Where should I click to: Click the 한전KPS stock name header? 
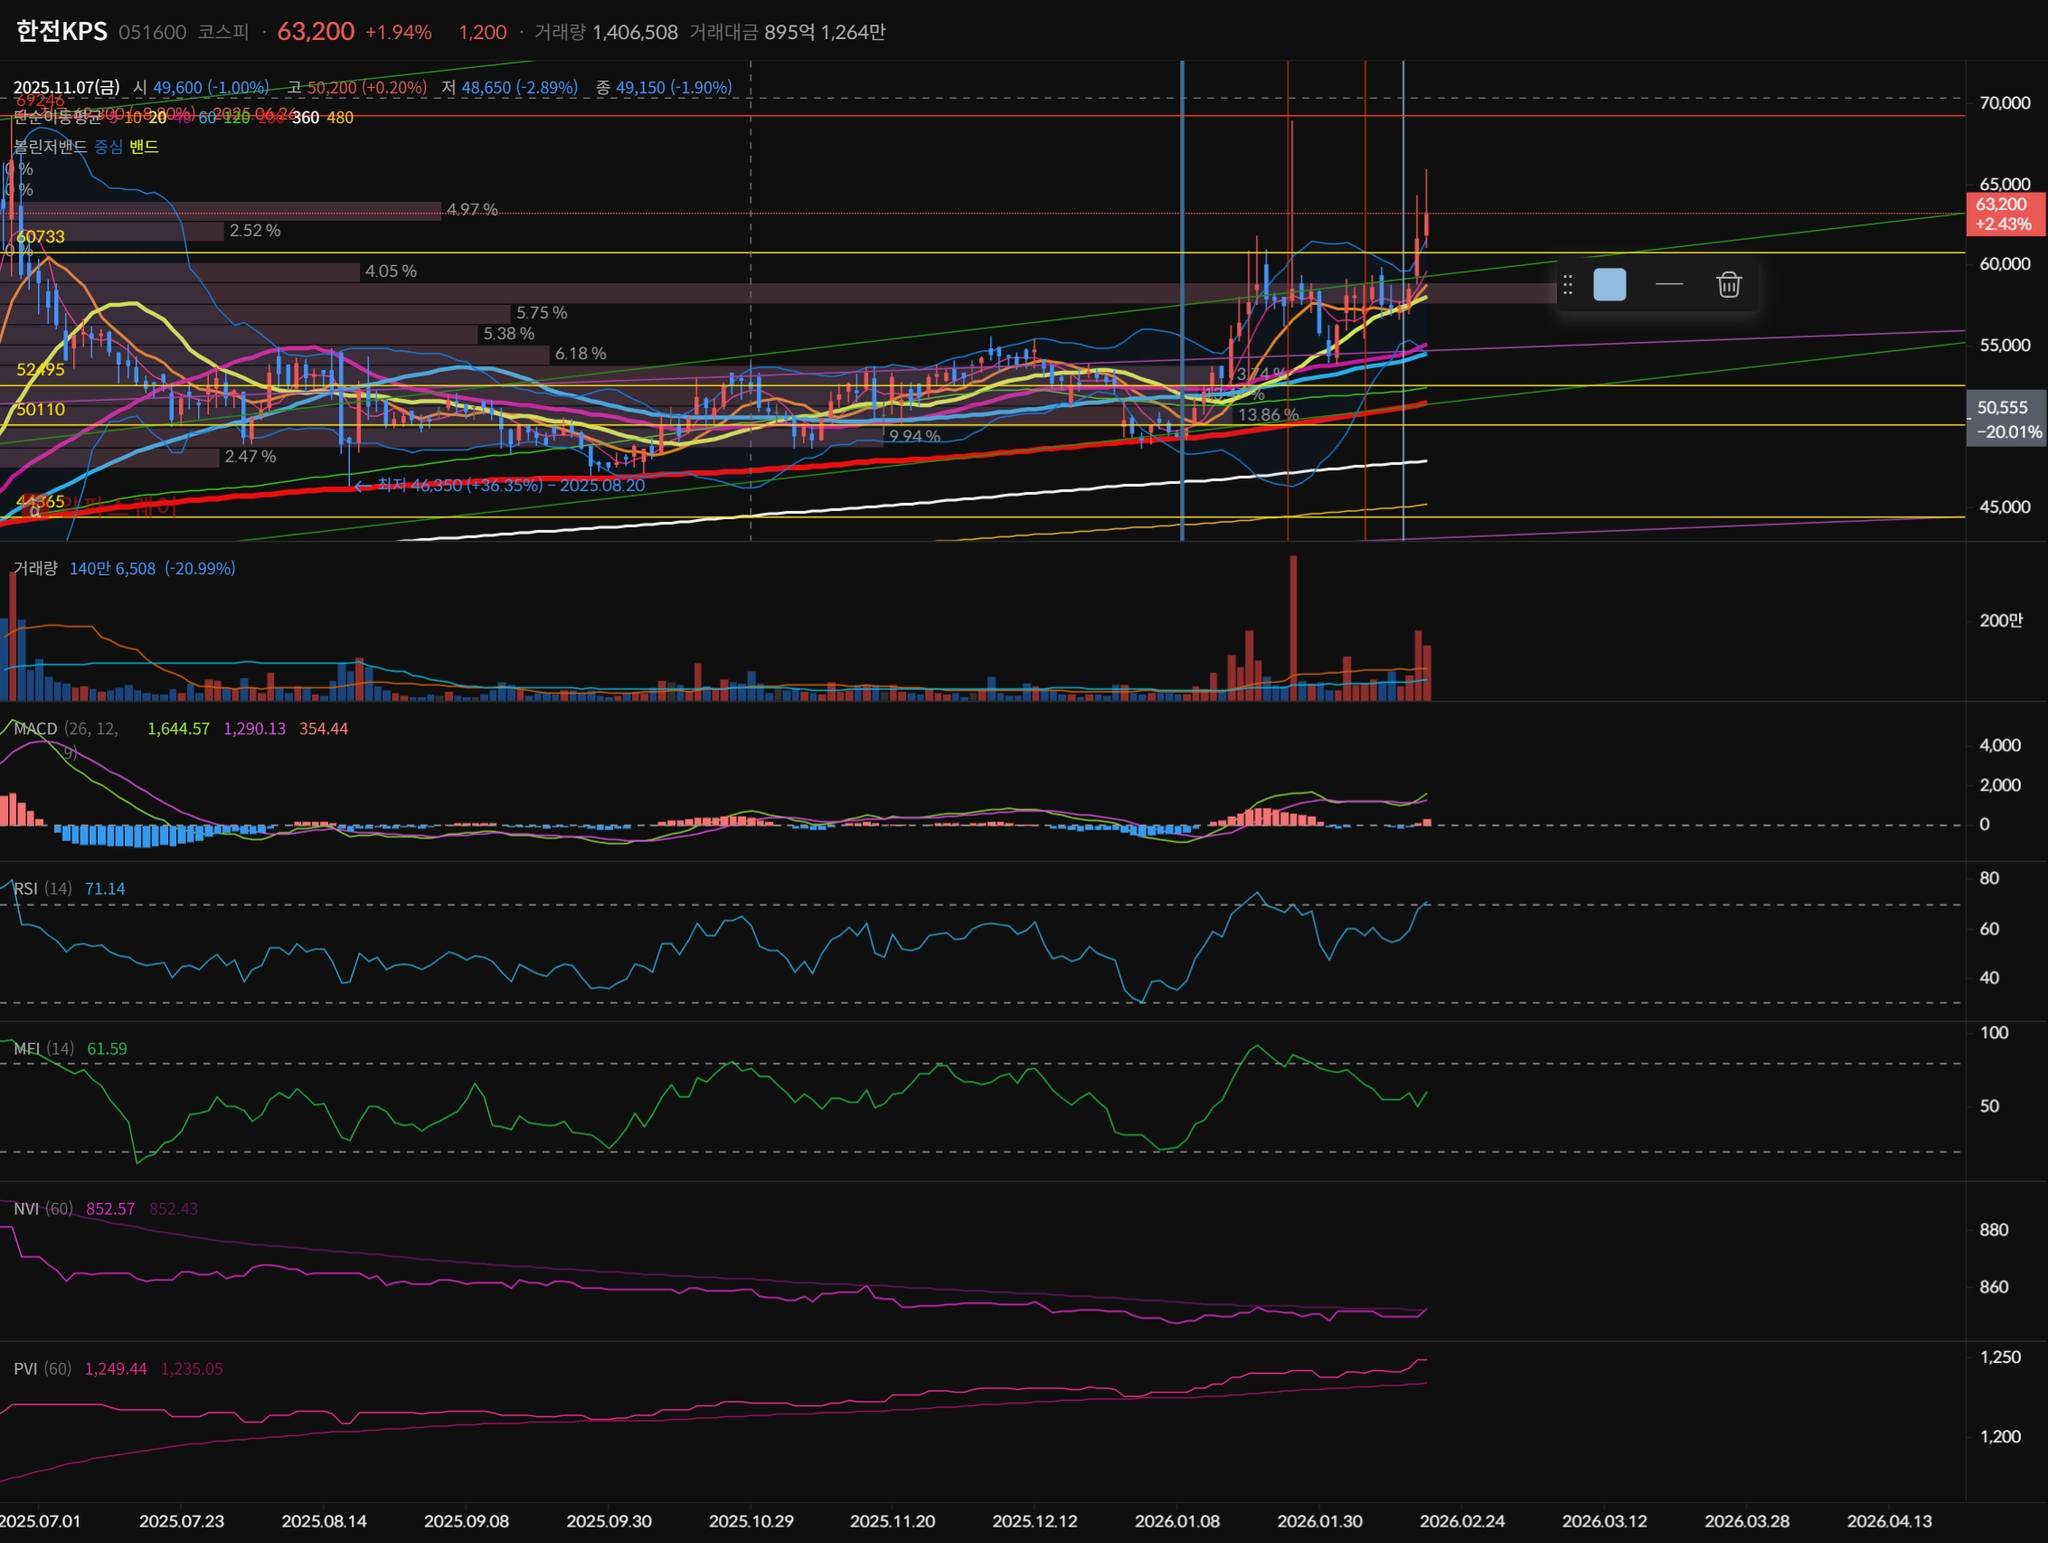pyautogui.click(x=62, y=32)
